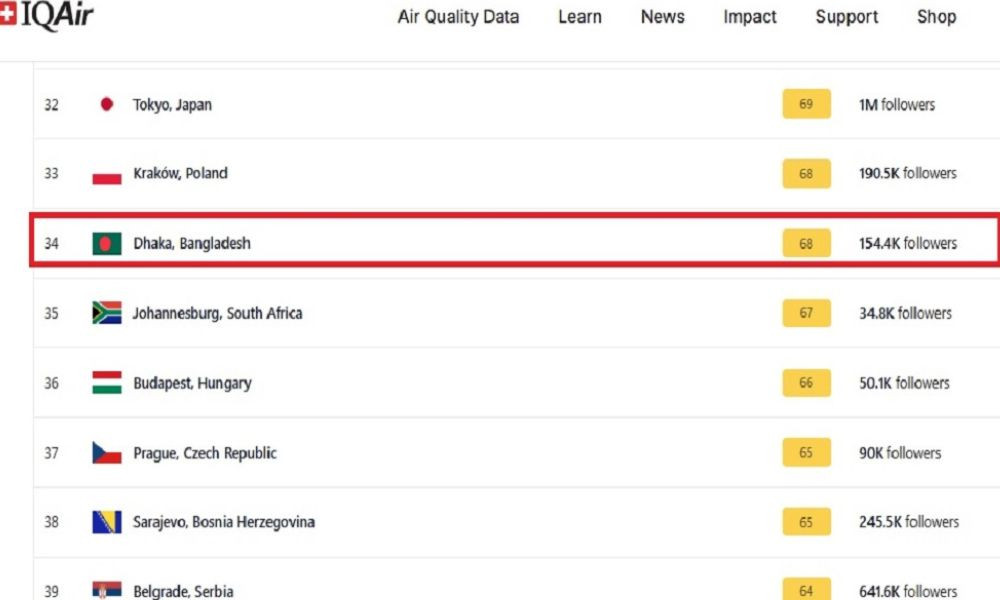Open Tokyo, Japan city page
Screen dimensions: 1000x600
coord(172,105)
